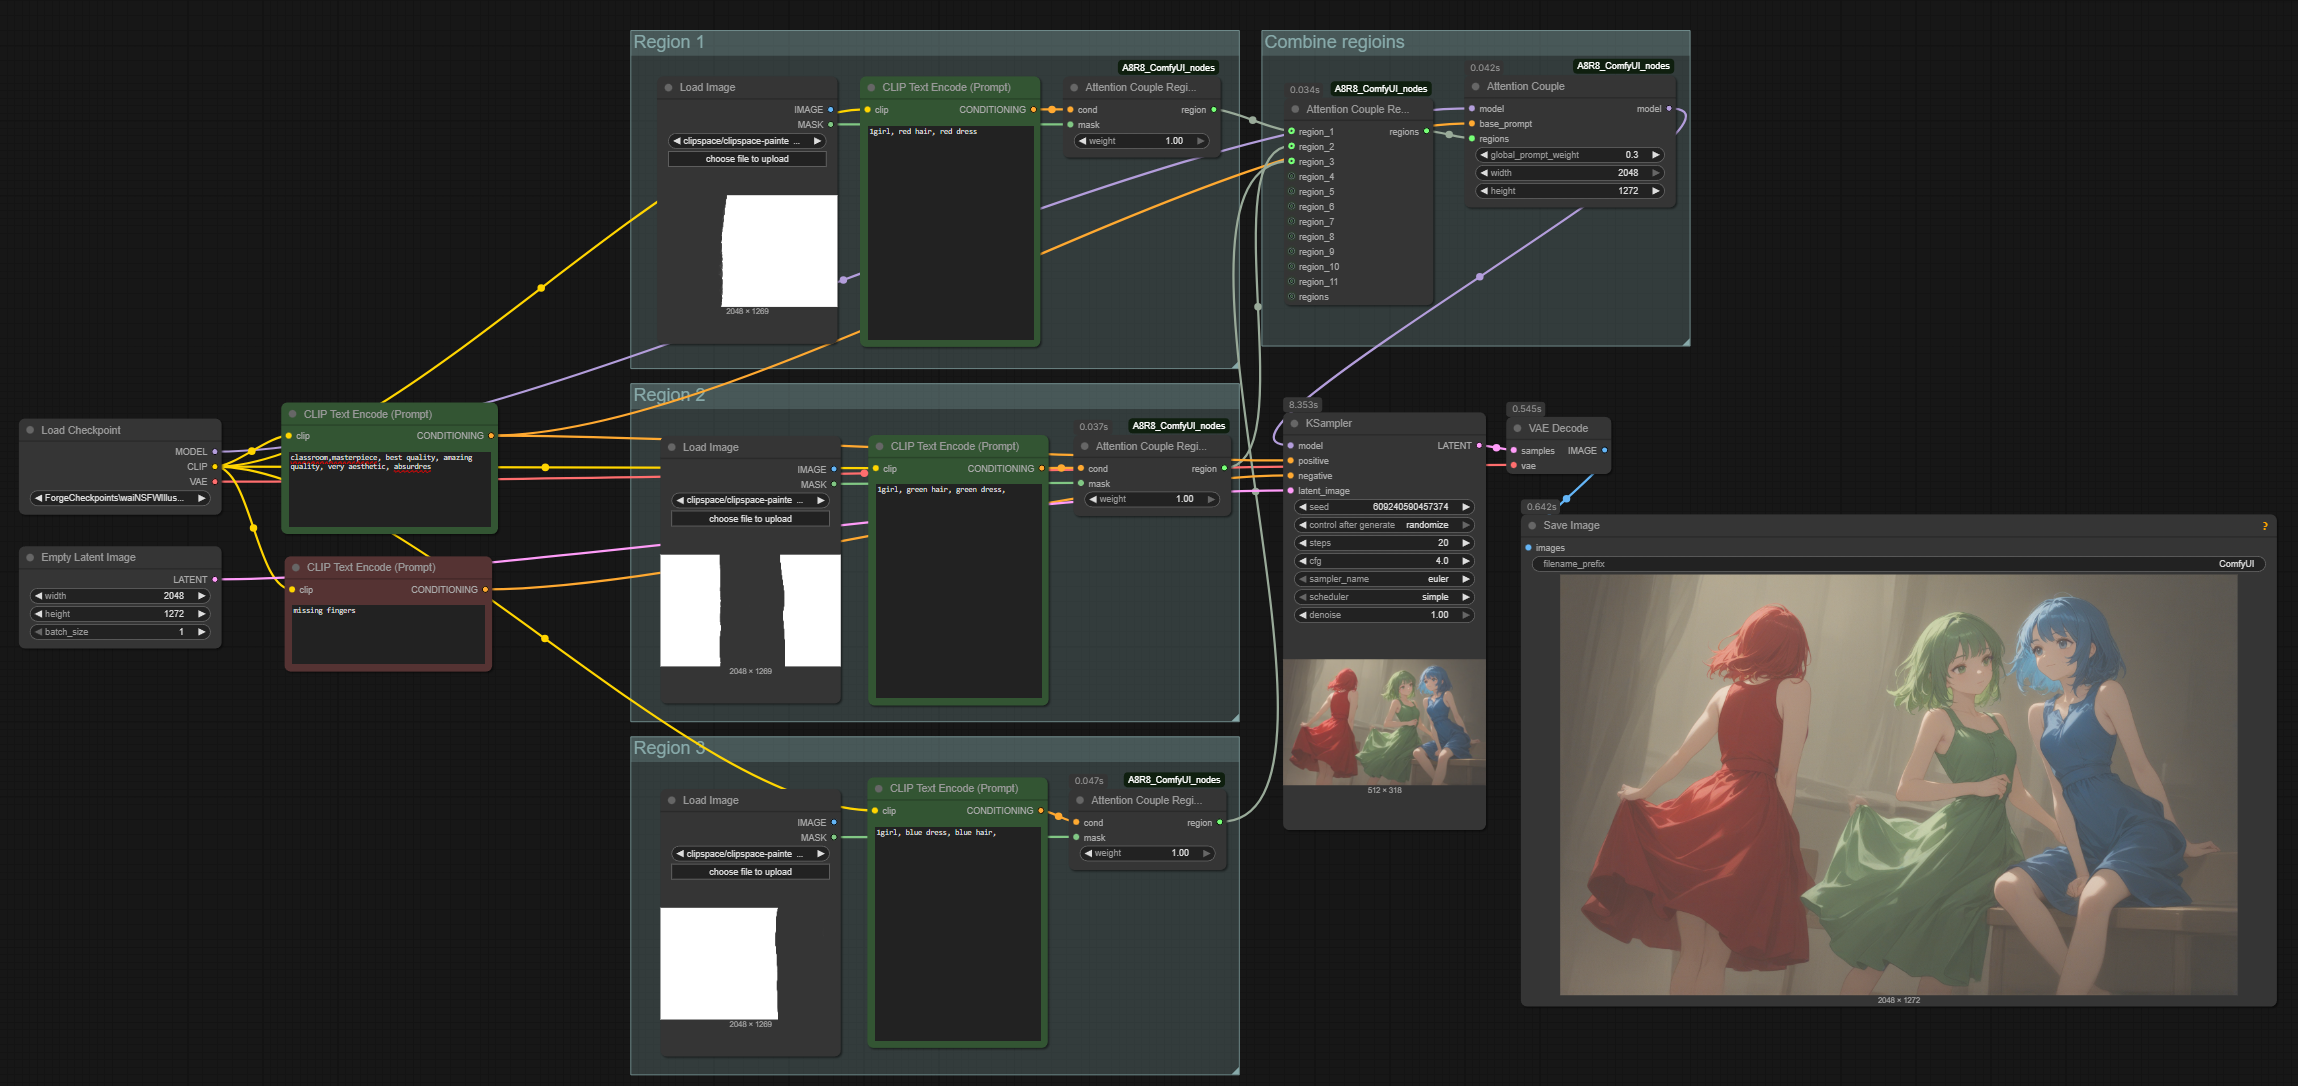Click the filename_prefix field in Save Image
The height and width of the screenshot is (1086, 2298).
[1897, 564]
